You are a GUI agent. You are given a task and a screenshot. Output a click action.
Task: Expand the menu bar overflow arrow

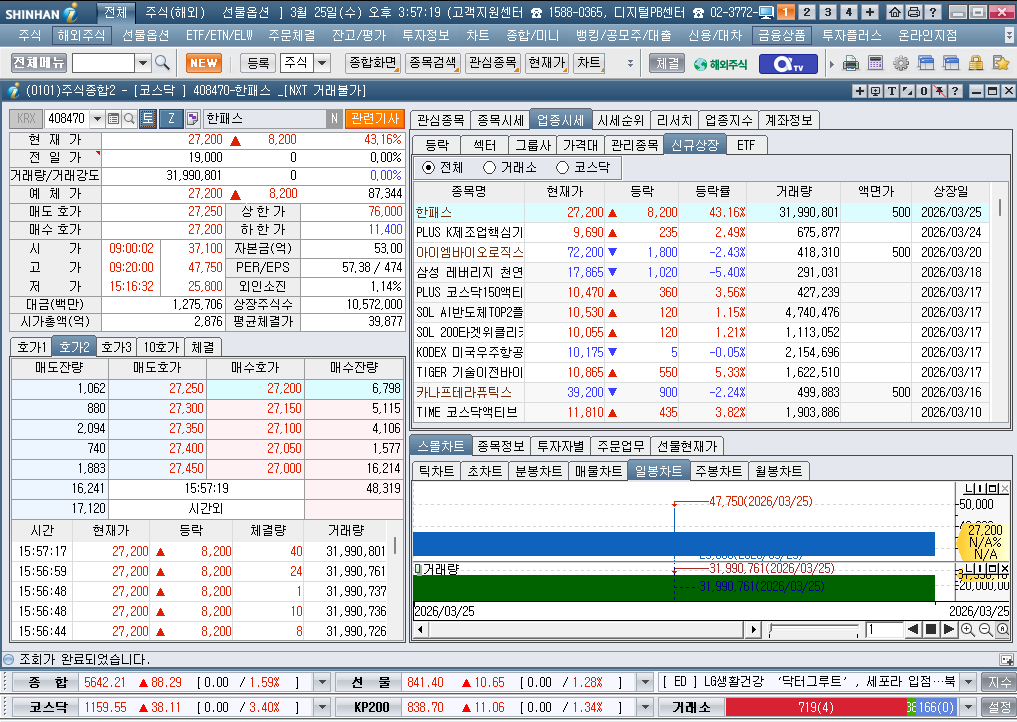(1009, 35)
